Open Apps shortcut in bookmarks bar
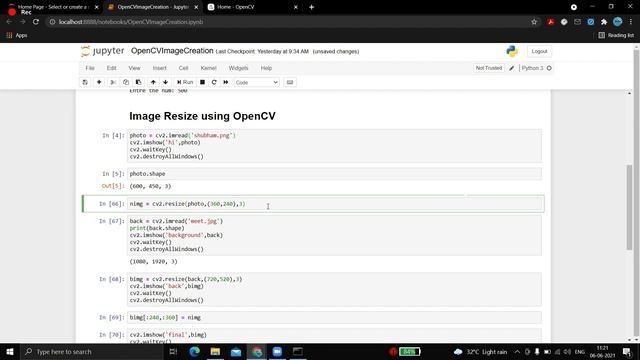 point(16,36)
